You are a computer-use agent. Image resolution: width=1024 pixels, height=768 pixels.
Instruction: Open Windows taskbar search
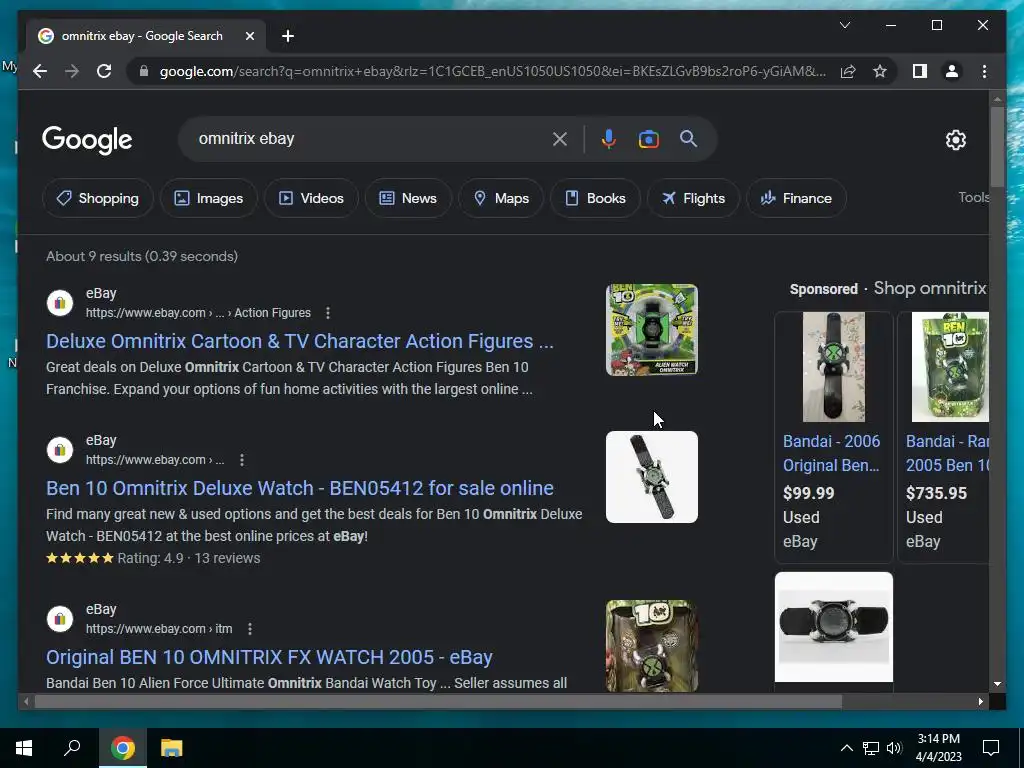tap(72, 748)
